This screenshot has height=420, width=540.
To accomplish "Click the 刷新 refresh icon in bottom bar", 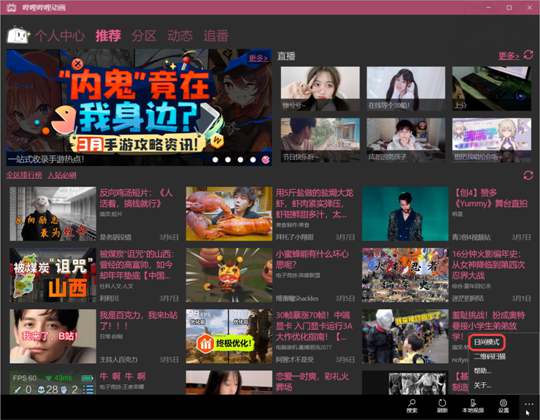I will coord(442,406).
